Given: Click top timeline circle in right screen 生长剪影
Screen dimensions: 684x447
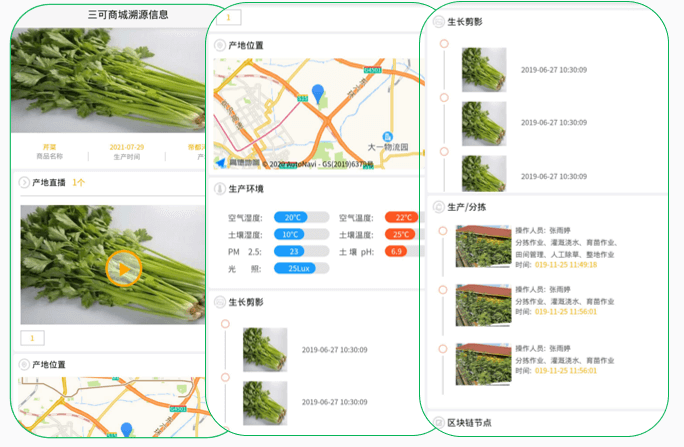Looking at the screenshot, I should click(x=444, y=44).
